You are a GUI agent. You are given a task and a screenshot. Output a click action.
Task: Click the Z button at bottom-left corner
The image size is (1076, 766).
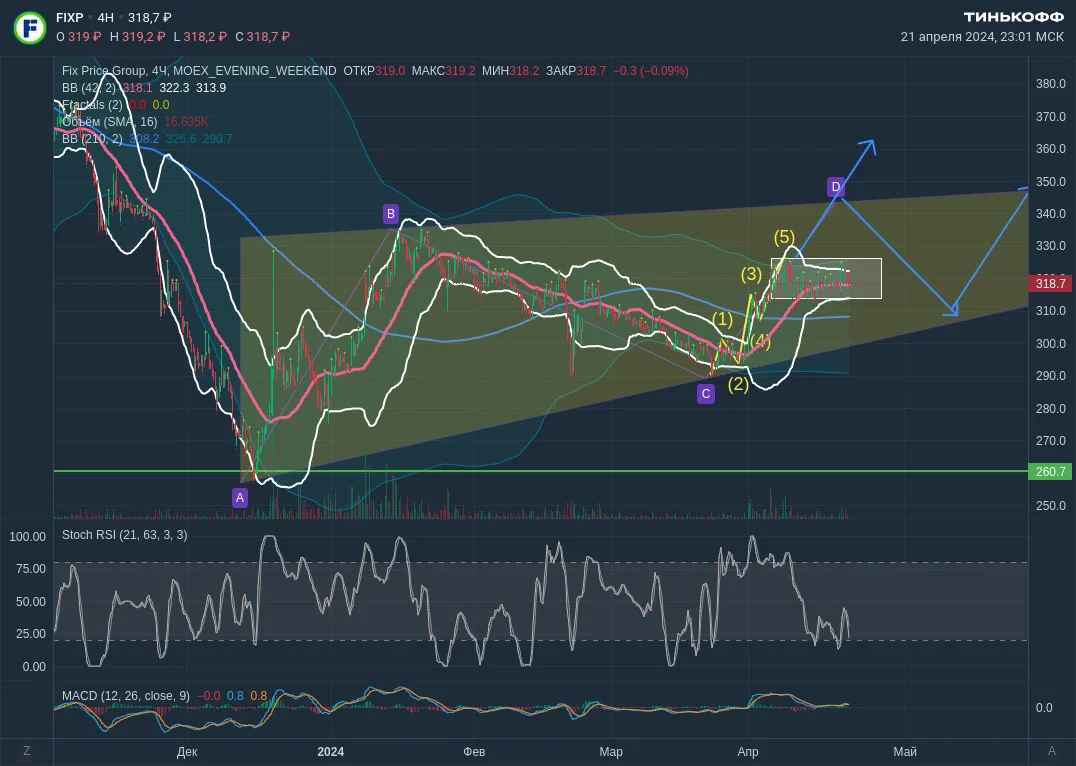(27, 751)
